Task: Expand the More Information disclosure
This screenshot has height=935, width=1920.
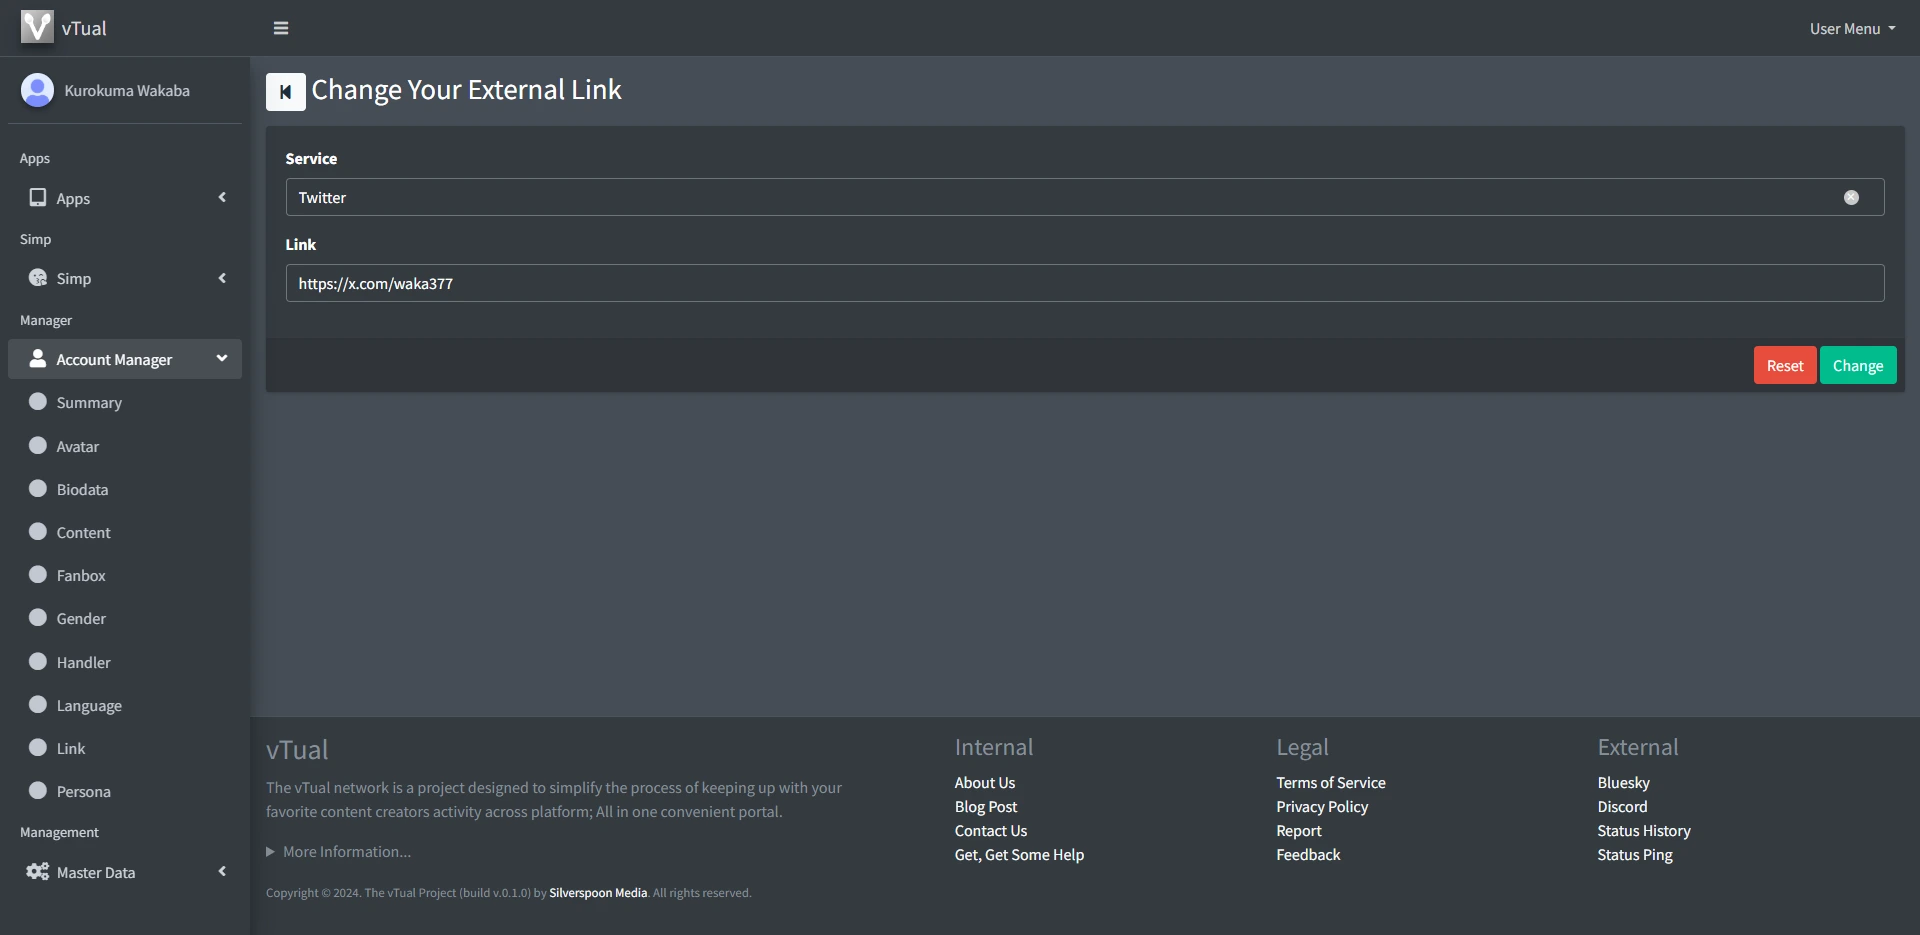Action: [338, 852]
